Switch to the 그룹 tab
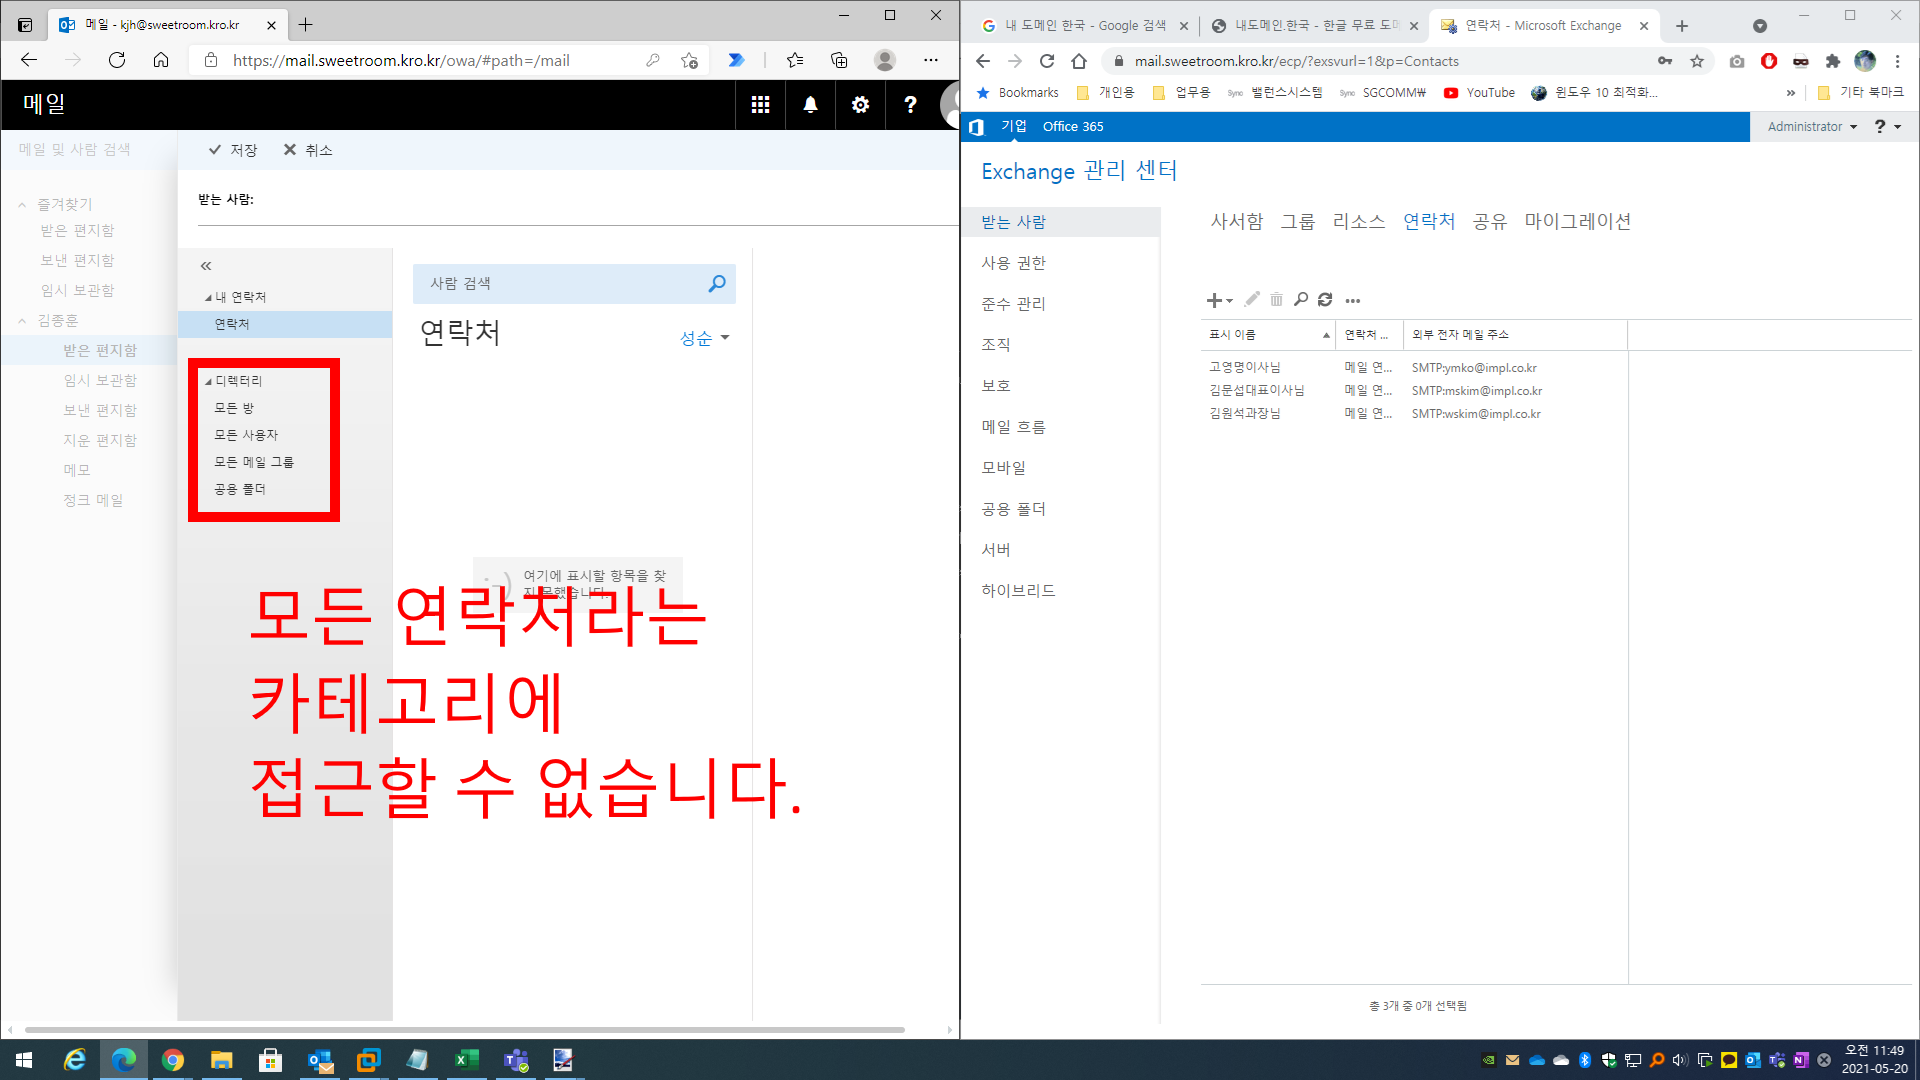The image size is (1920, 1080). (1297, 221)
